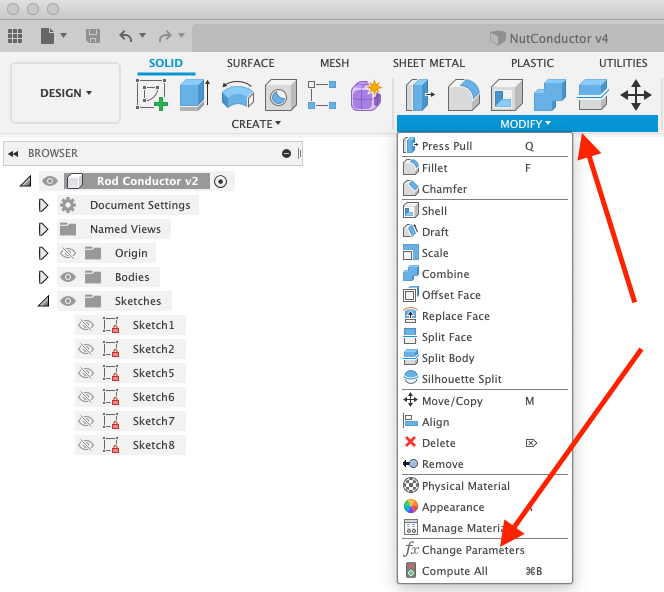Screen dimensions: 664x592
Task: Expand Named Views node
Action: tap(43, 229)
